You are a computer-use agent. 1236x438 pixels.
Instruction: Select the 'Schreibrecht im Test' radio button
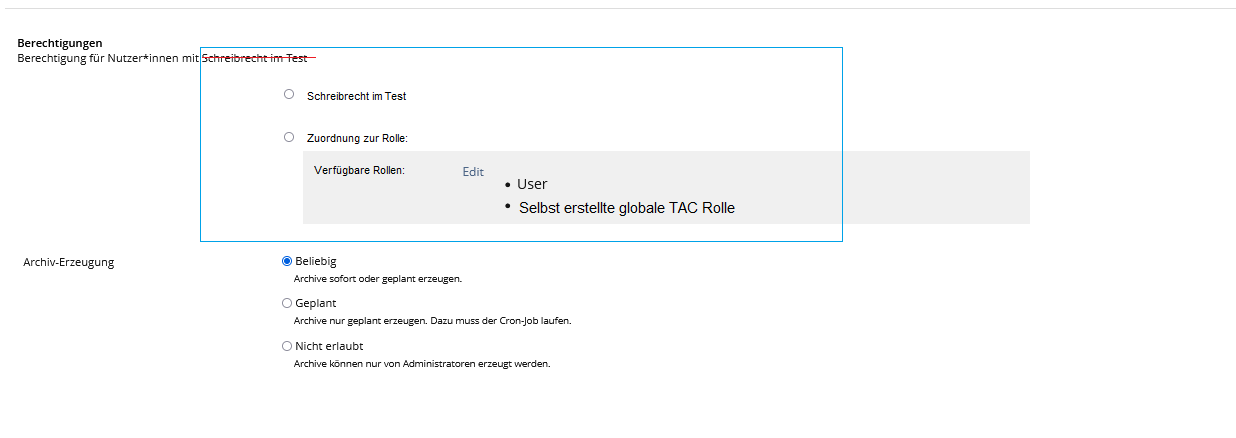point(289,94)
